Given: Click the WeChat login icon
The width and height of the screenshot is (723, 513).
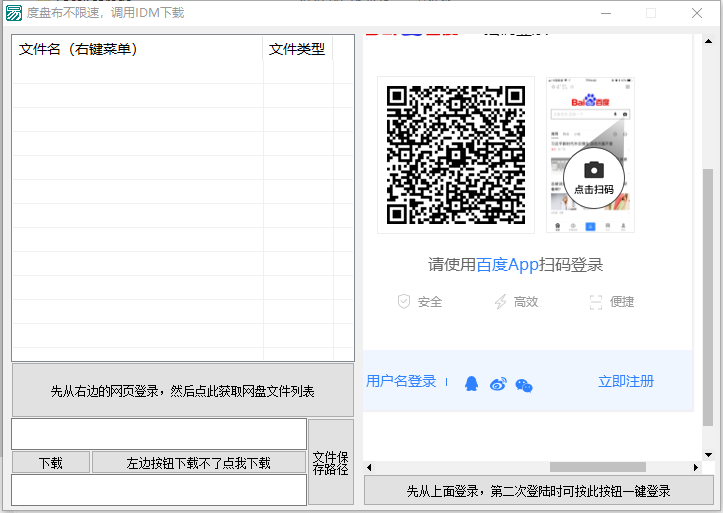Looking at the screenshot, I should tap(523, 384).
